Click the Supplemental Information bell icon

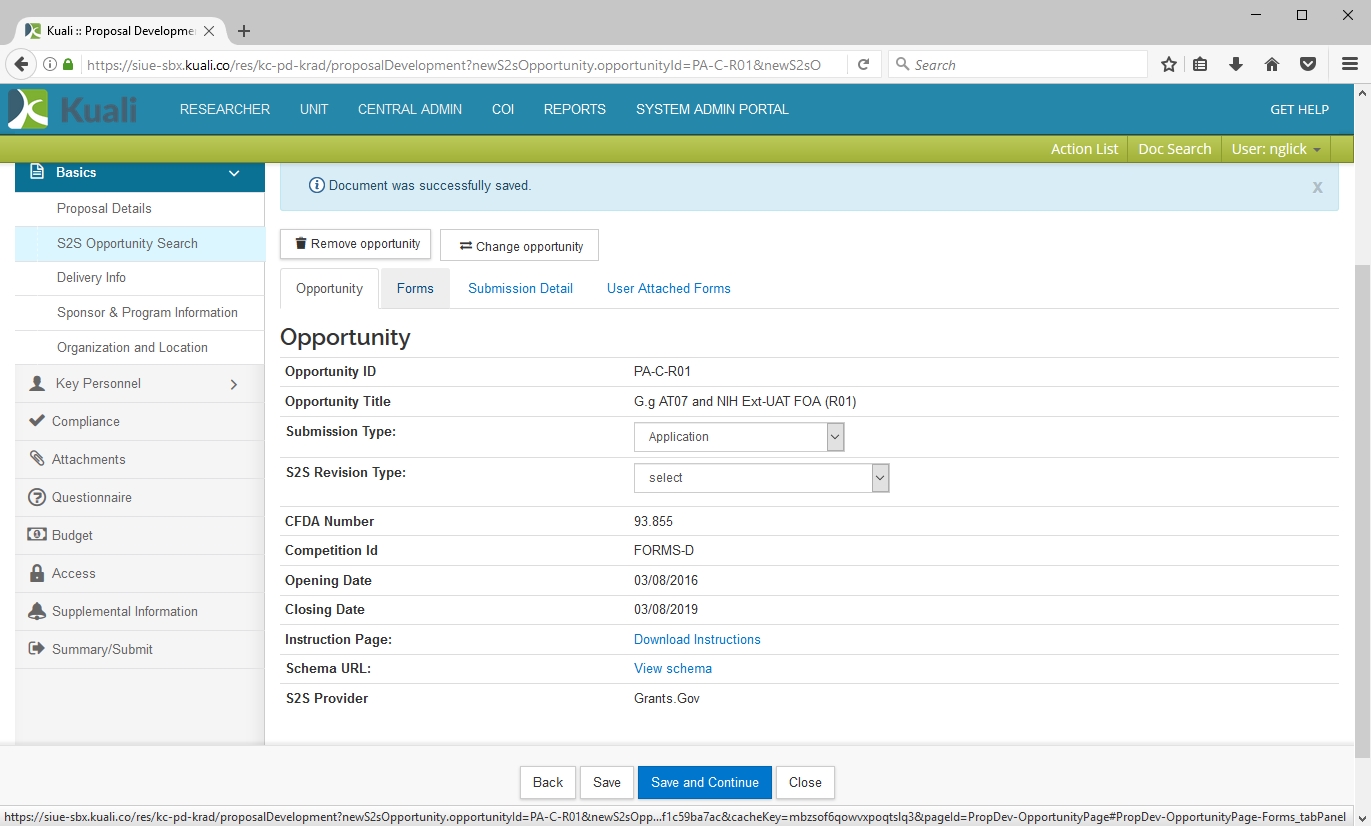(37, 611)
